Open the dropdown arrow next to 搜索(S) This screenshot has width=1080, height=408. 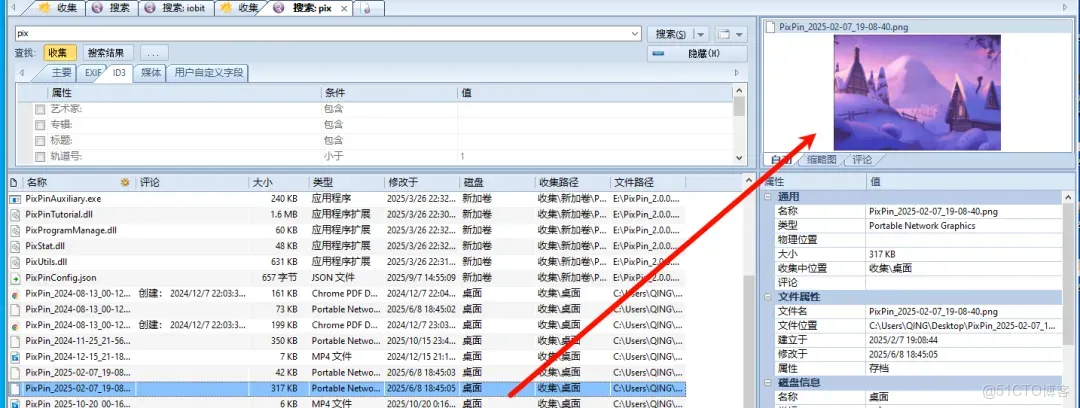point(701,34)
